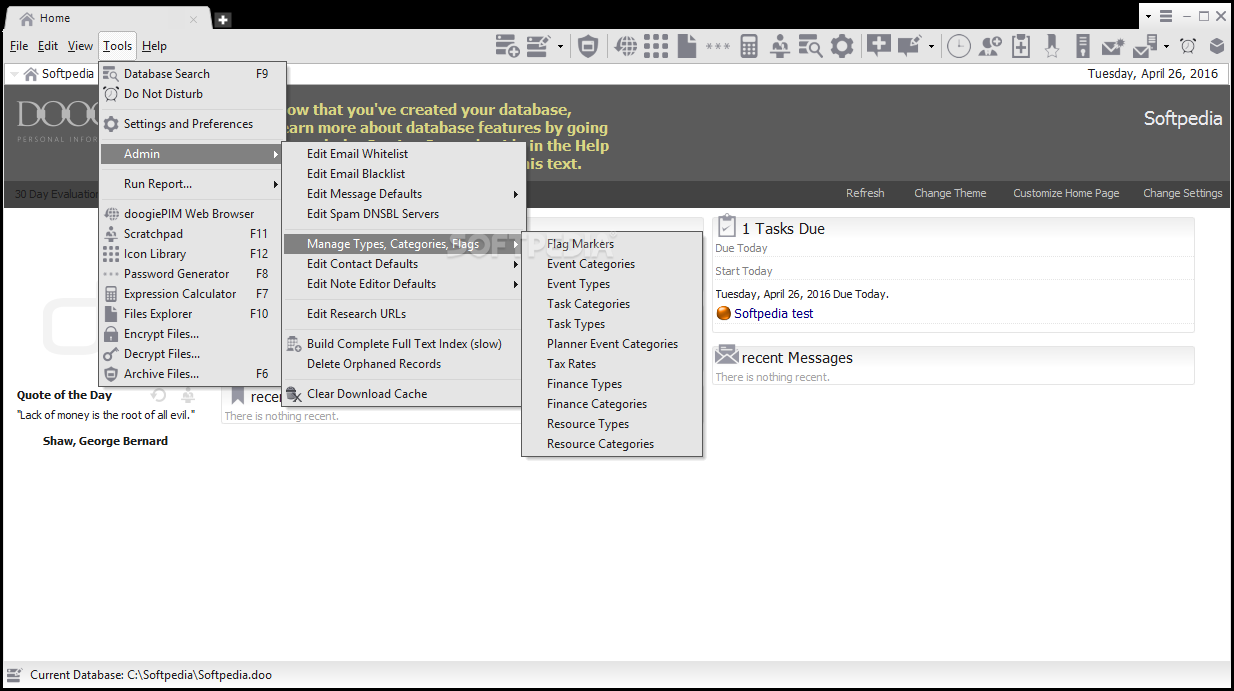Image resolution: width=1234 pixels, height=691 pixels.
Task: Choose Finance Categories entry
Action: click(612, 404)
